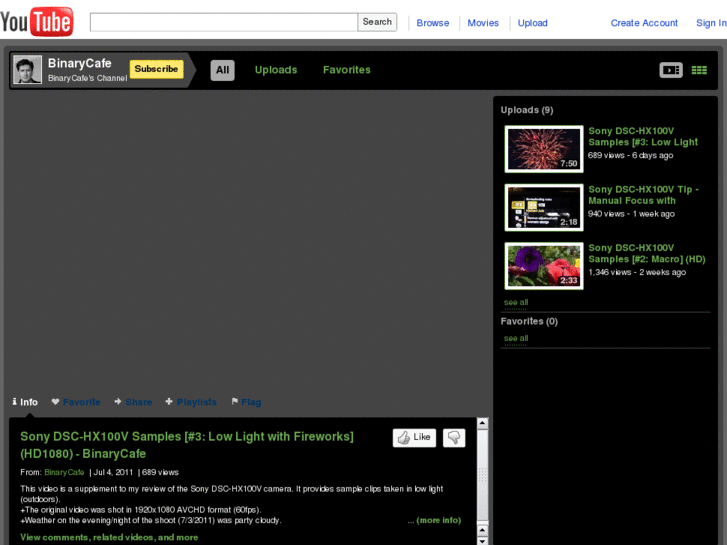The image size is (727, 545).
Task: Open the Manual Focus tip video thumbnail
Action: (544, 207)
